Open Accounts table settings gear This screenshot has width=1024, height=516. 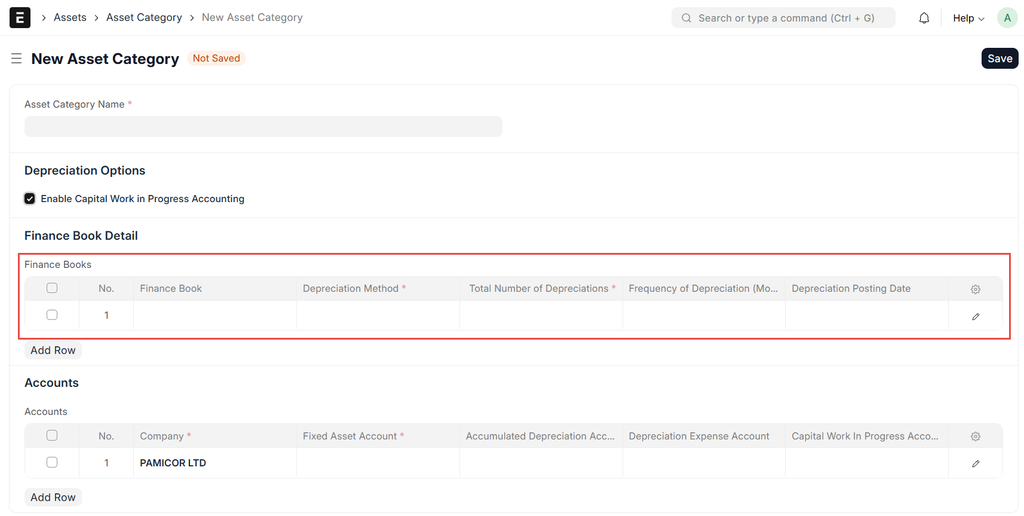click(975, 437)
